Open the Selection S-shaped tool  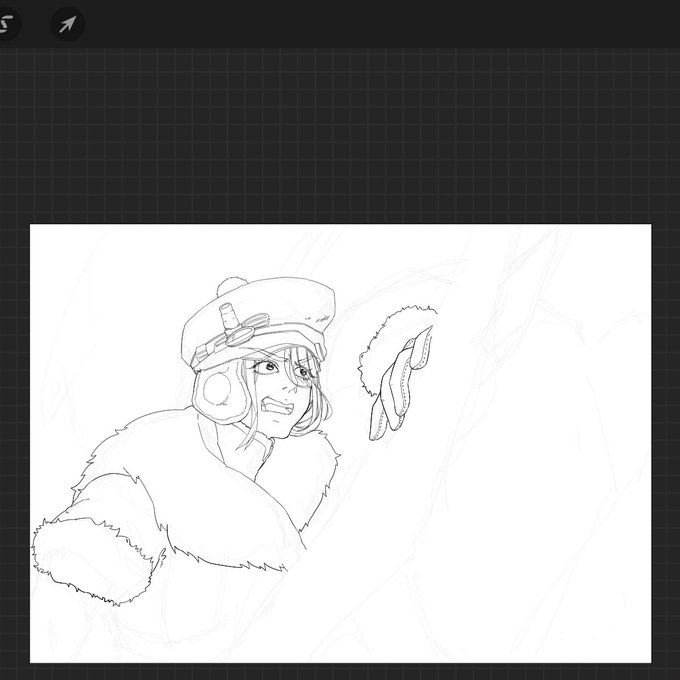(x=6, y=24)
